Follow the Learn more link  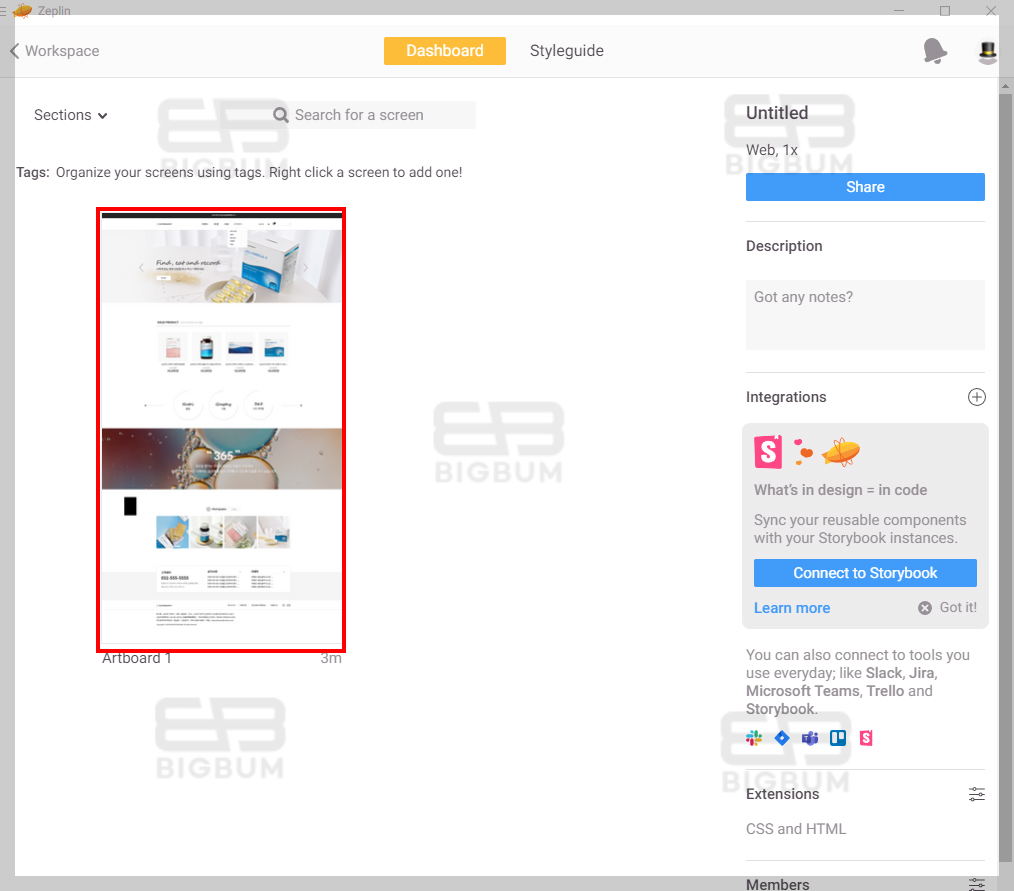[792, 608]
